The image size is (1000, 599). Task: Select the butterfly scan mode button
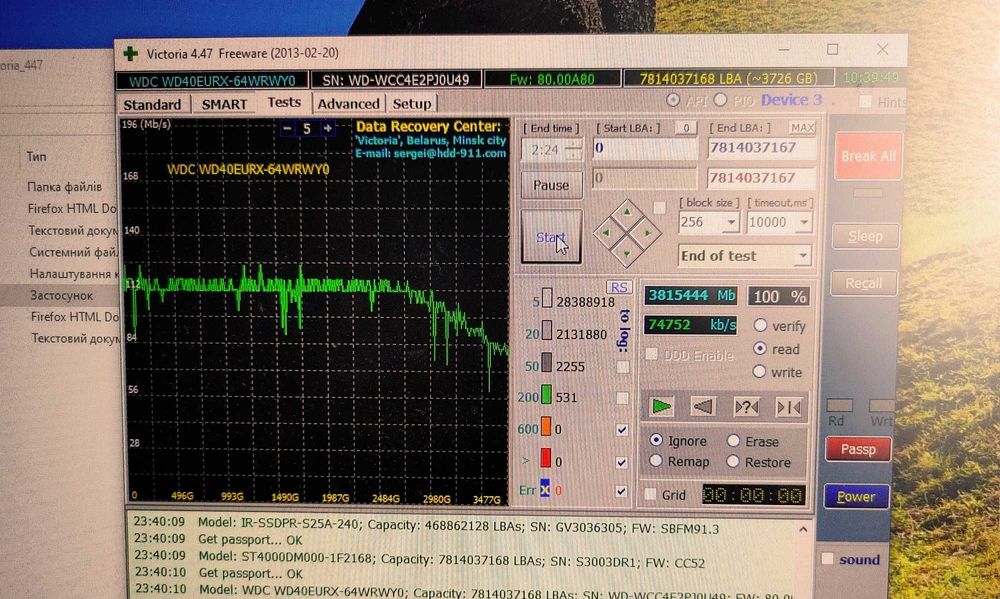[788, 407]
